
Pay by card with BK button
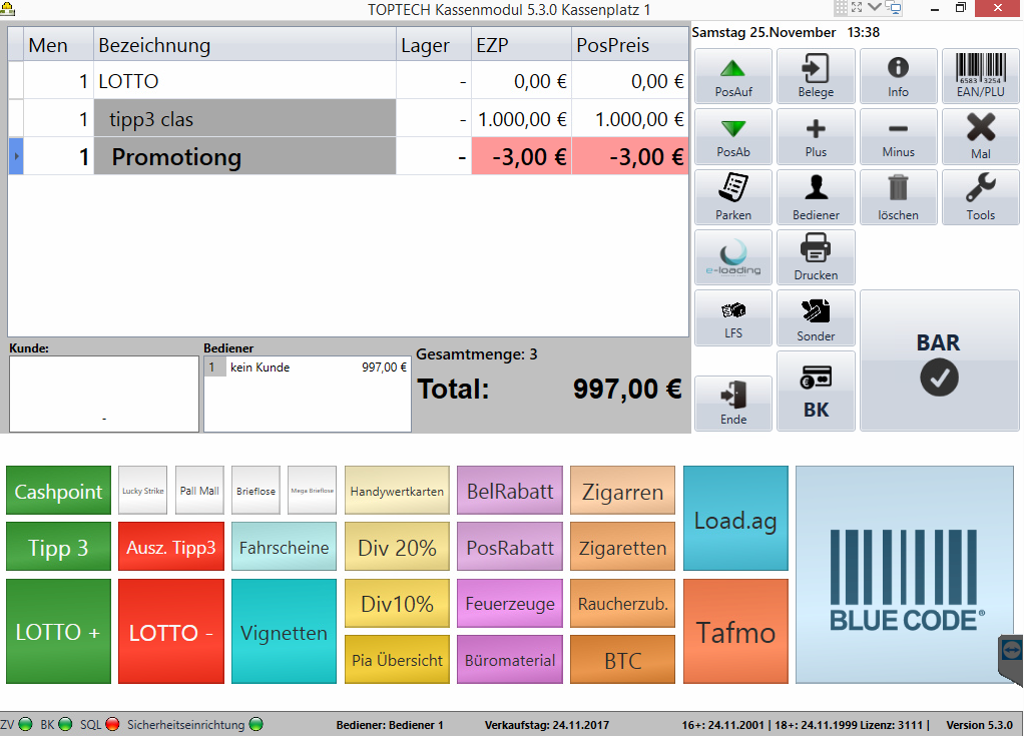[816, 391]
